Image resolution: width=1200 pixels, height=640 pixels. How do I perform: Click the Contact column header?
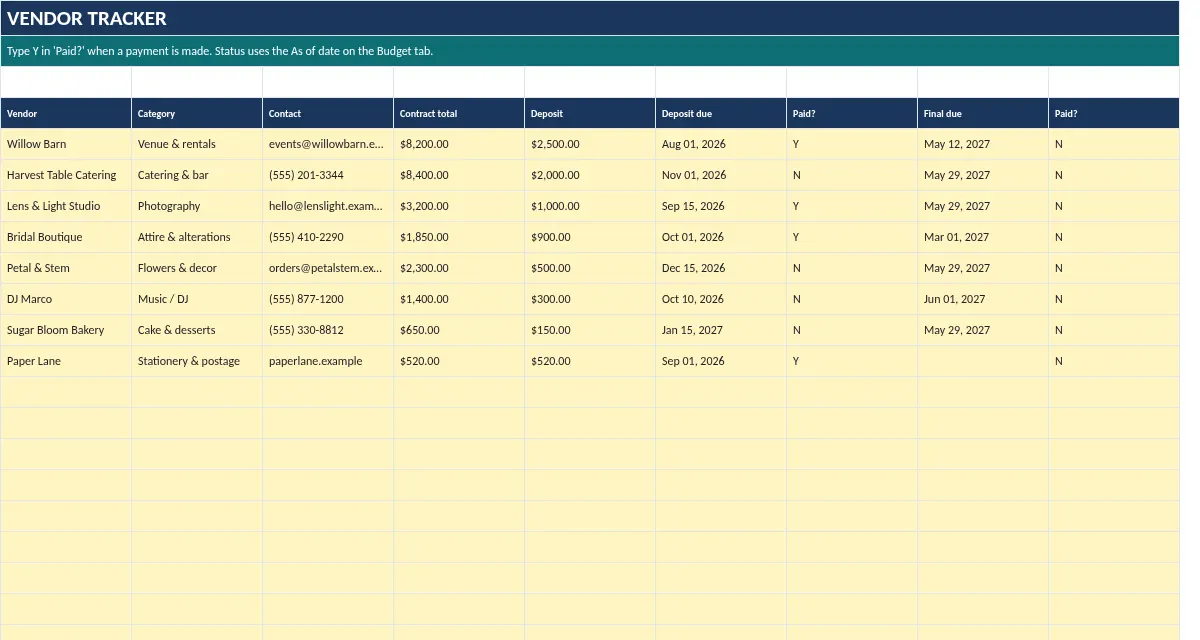[x=328, y=113]
